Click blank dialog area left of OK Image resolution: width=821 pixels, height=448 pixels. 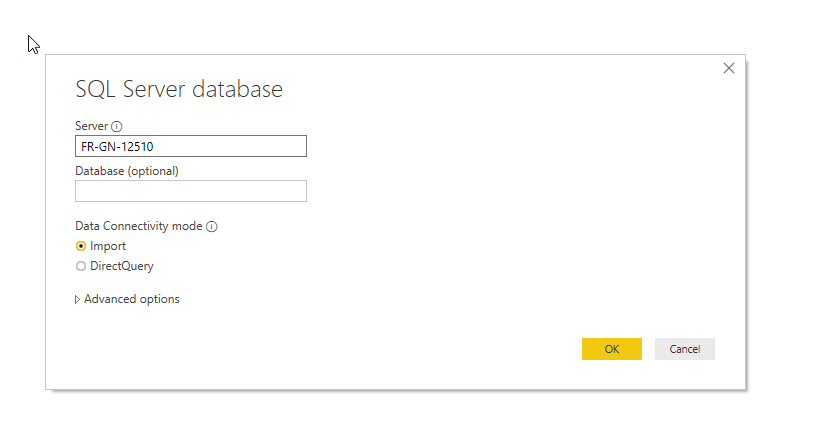coord(400,349)
